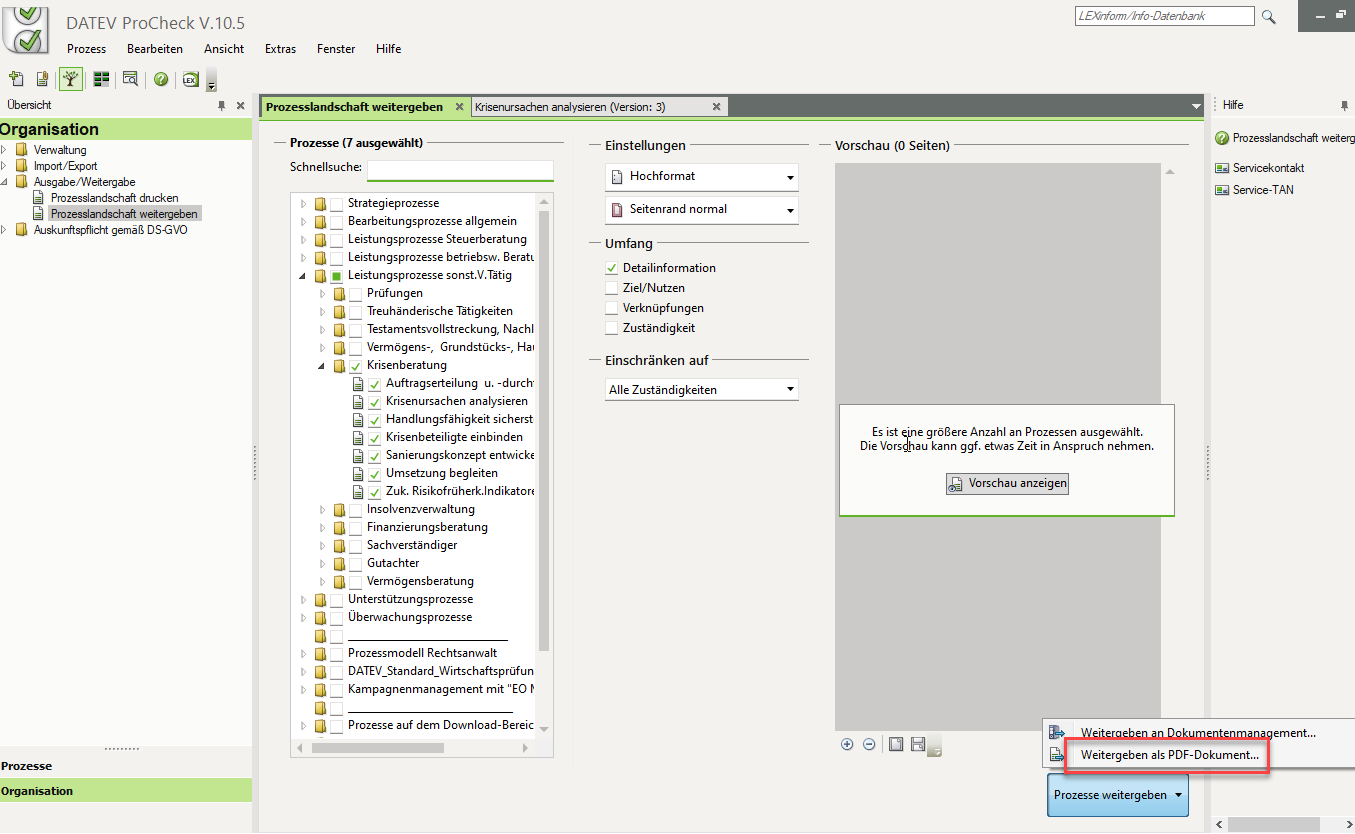Click the Verwaltung folder icon
The height and width of the screenshot is (834, 1355).
click(x=21, y=150)
